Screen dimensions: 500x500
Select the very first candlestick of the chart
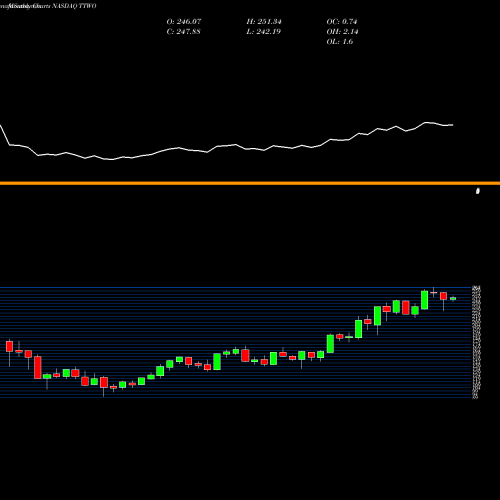(9, 347)
